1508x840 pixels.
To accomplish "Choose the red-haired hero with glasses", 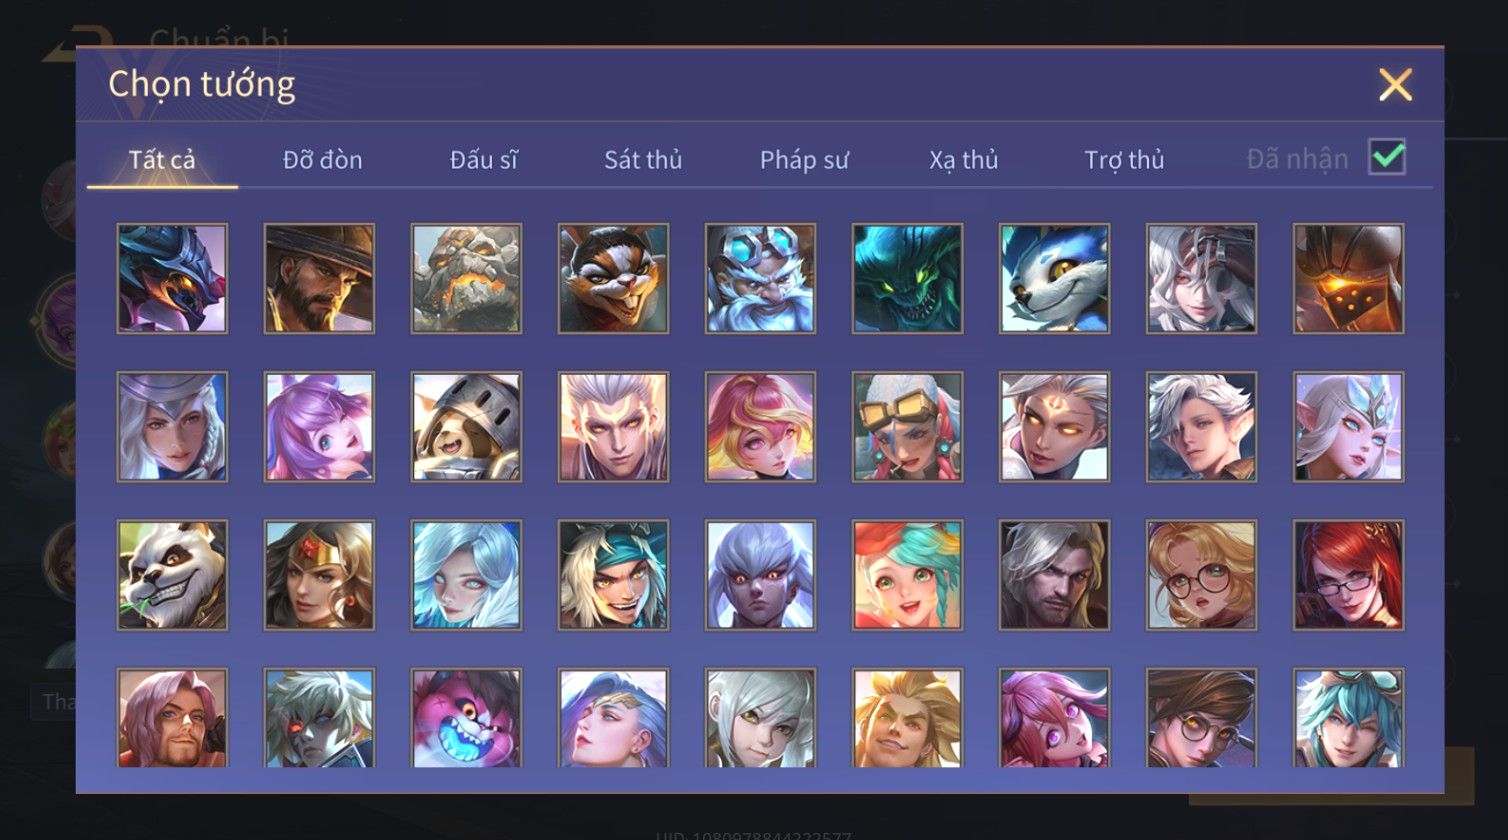I will point(1348,575).
